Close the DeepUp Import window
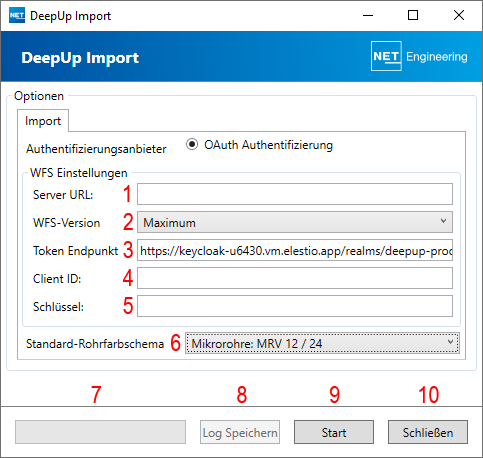This screenshot has height=458, width=483. [459, 15]
